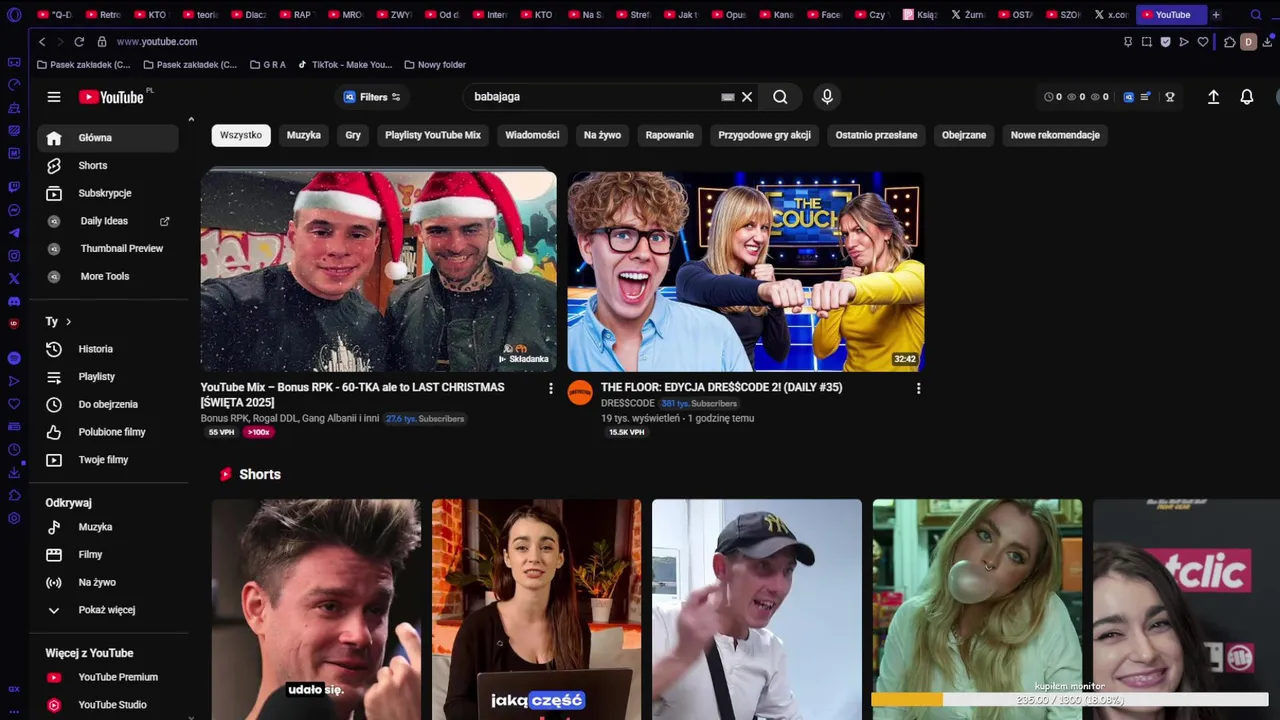The image size is (1280, 720).
Task: Open 'Historia' in sidebar
Action: click(108, 349)
